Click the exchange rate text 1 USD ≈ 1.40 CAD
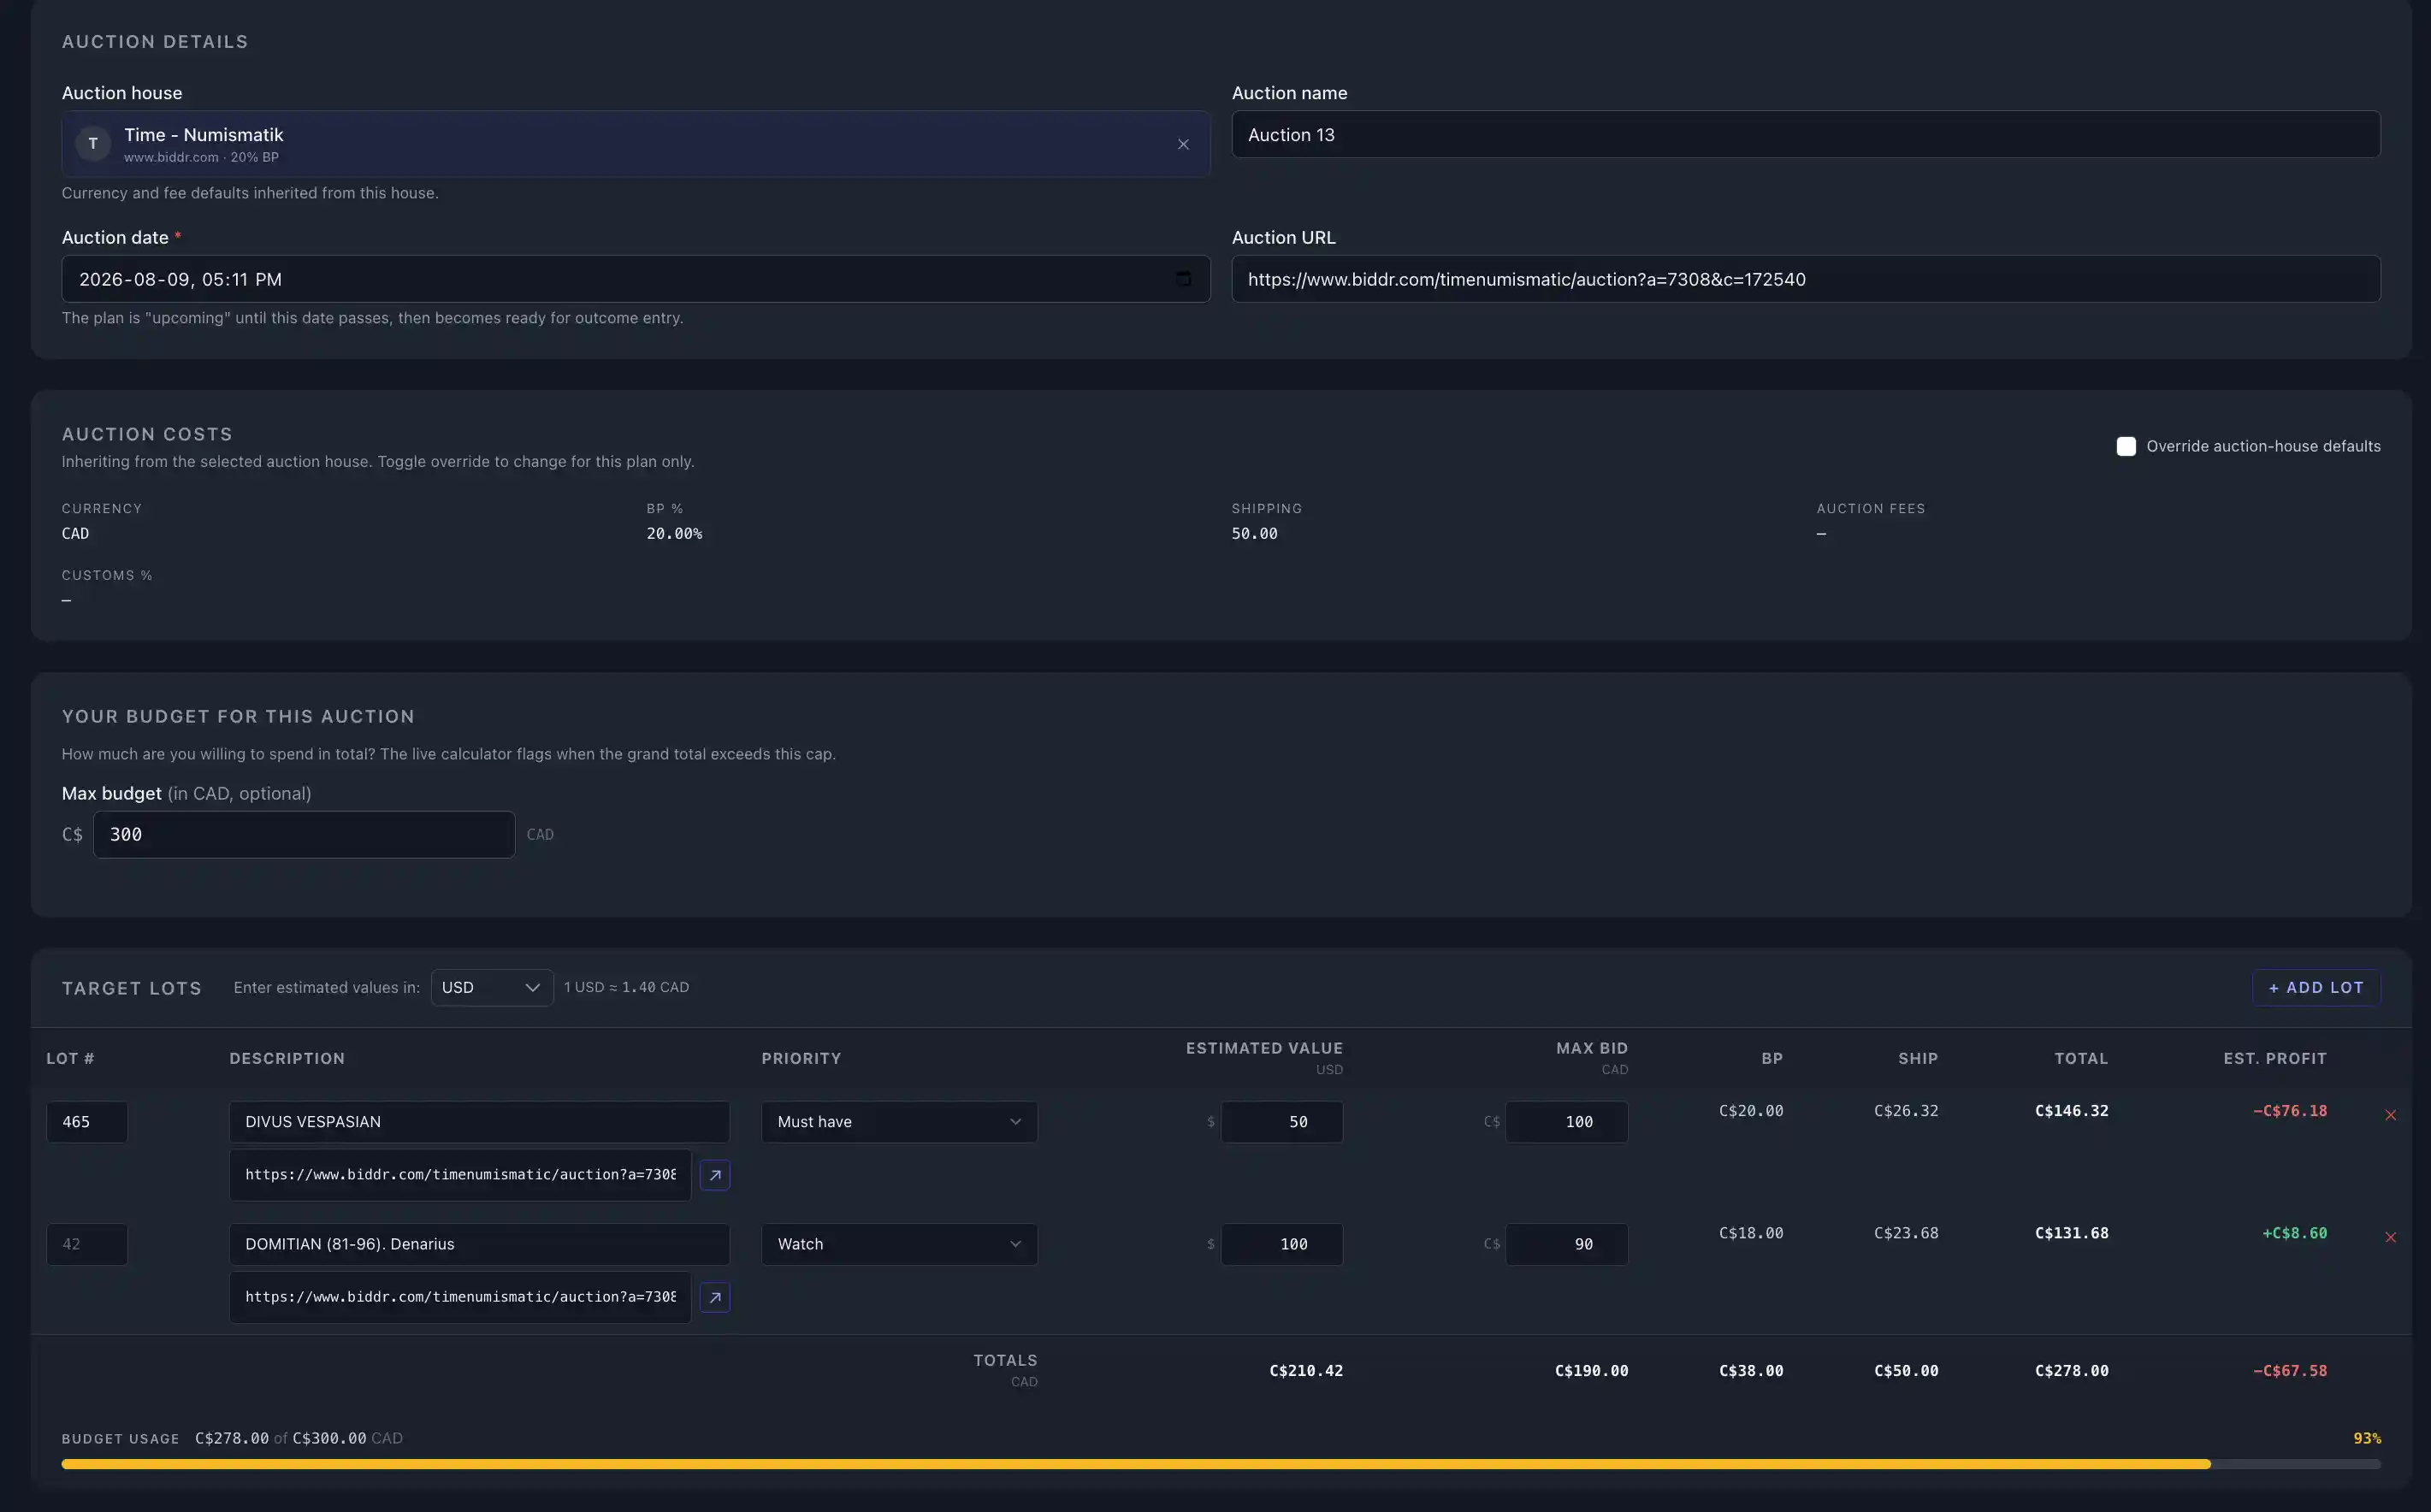 [x=626, y=987]
